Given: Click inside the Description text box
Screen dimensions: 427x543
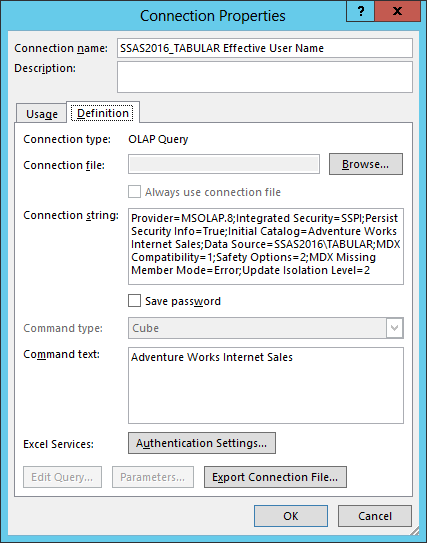Looking at the screenshot, I should [x=265, y=77].
